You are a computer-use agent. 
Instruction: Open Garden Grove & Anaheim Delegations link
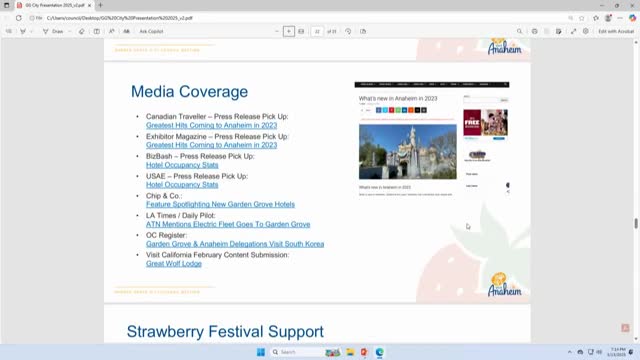tap(235, 244)
